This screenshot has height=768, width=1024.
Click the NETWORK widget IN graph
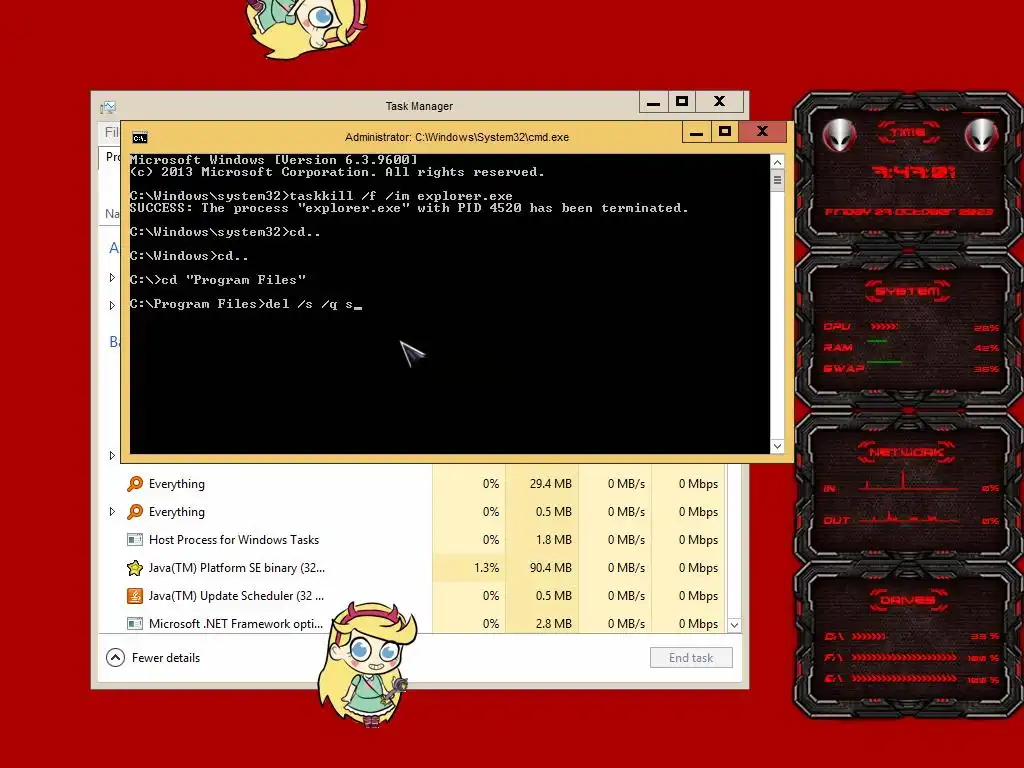point(910,482)
